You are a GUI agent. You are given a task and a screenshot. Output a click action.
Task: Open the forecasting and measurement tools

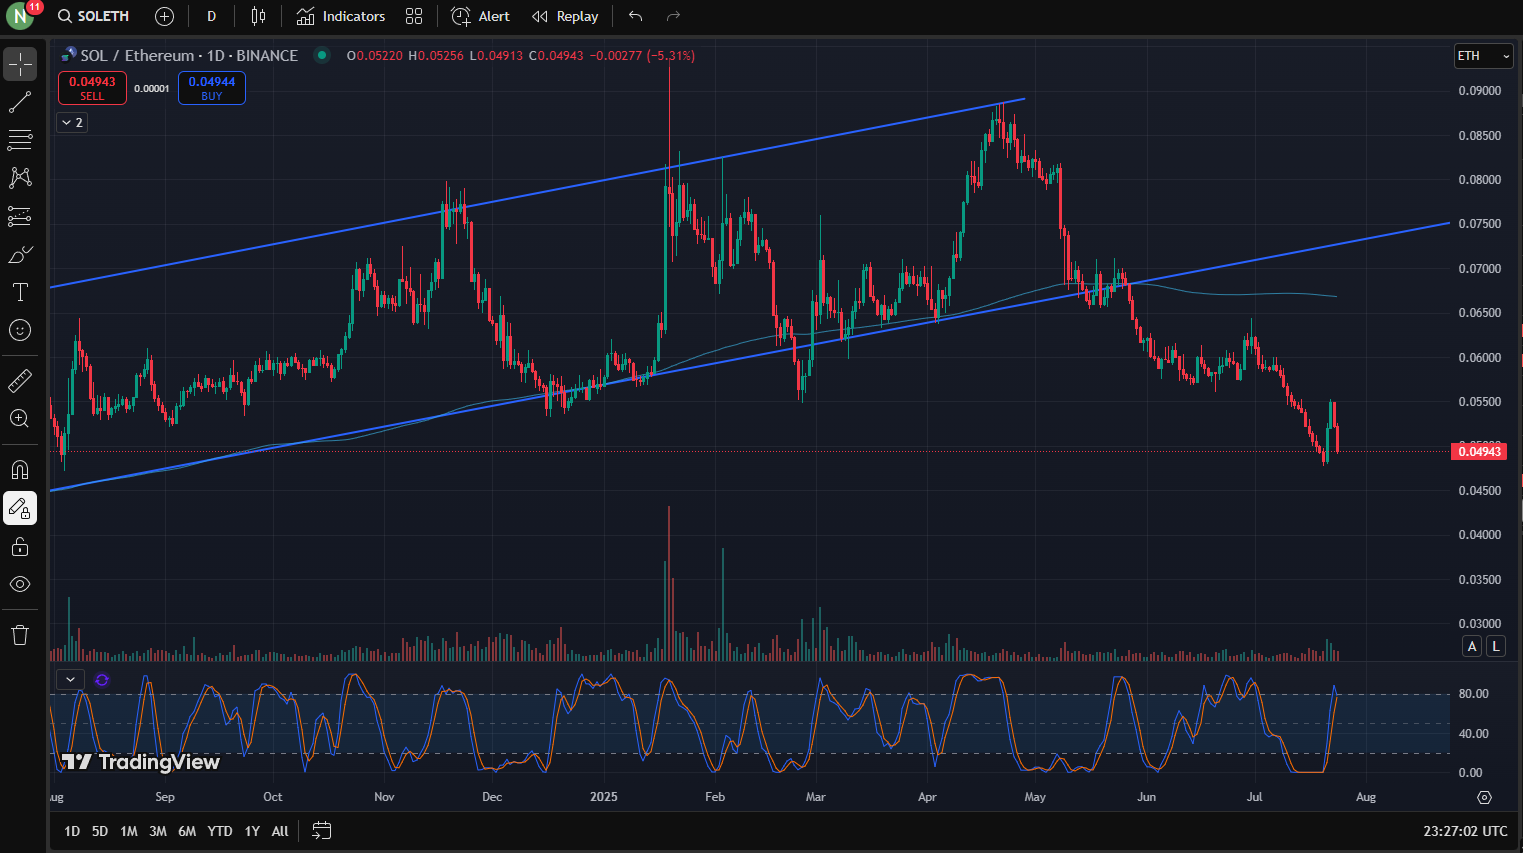coord(20,216)
